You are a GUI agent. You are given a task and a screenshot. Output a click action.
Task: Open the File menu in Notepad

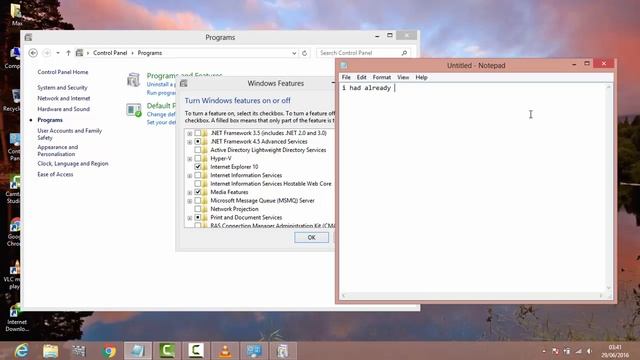(x=346, y=77)
